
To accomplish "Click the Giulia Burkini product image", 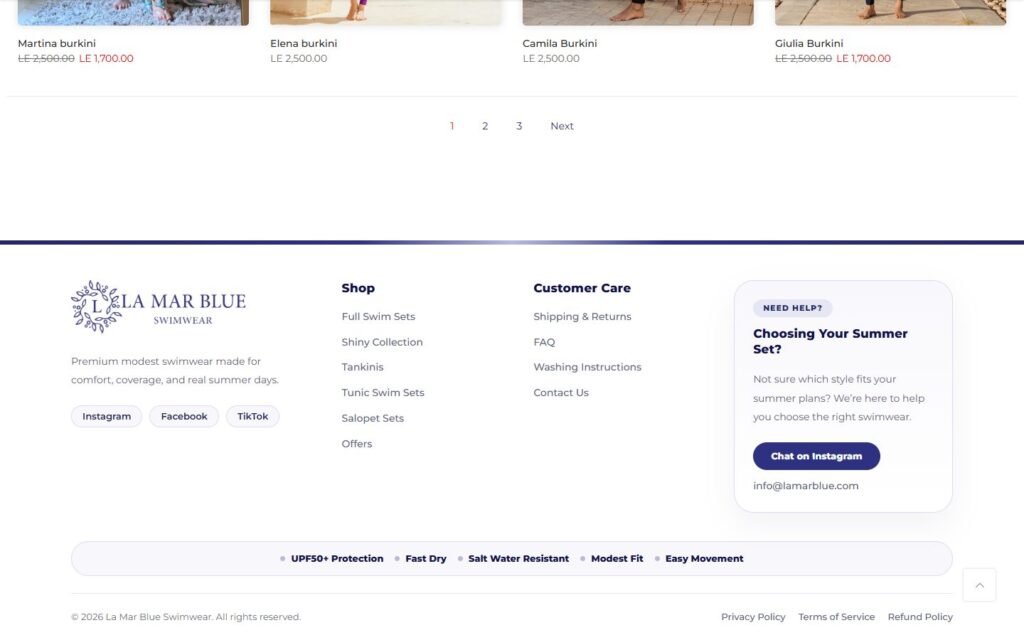I will [891, 12].
